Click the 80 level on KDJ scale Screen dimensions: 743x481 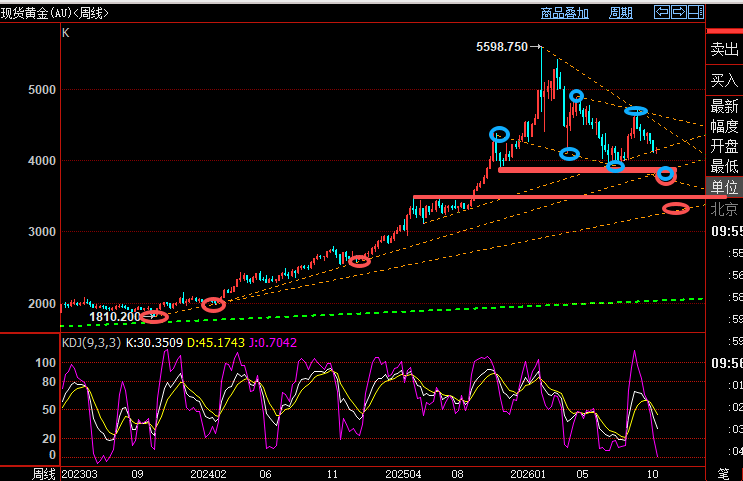[x=49, y=382]
